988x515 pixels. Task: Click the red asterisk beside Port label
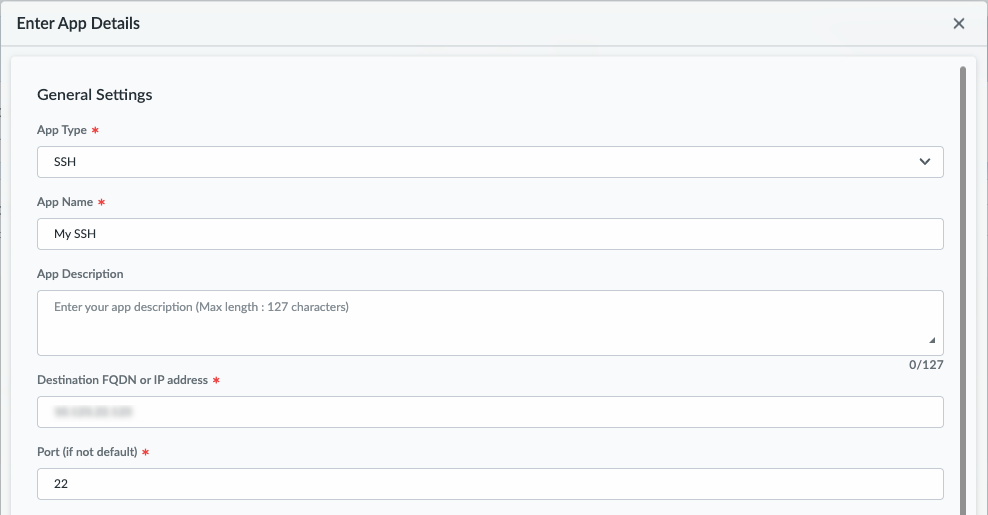pyautogui.click(x=146, y=452)
